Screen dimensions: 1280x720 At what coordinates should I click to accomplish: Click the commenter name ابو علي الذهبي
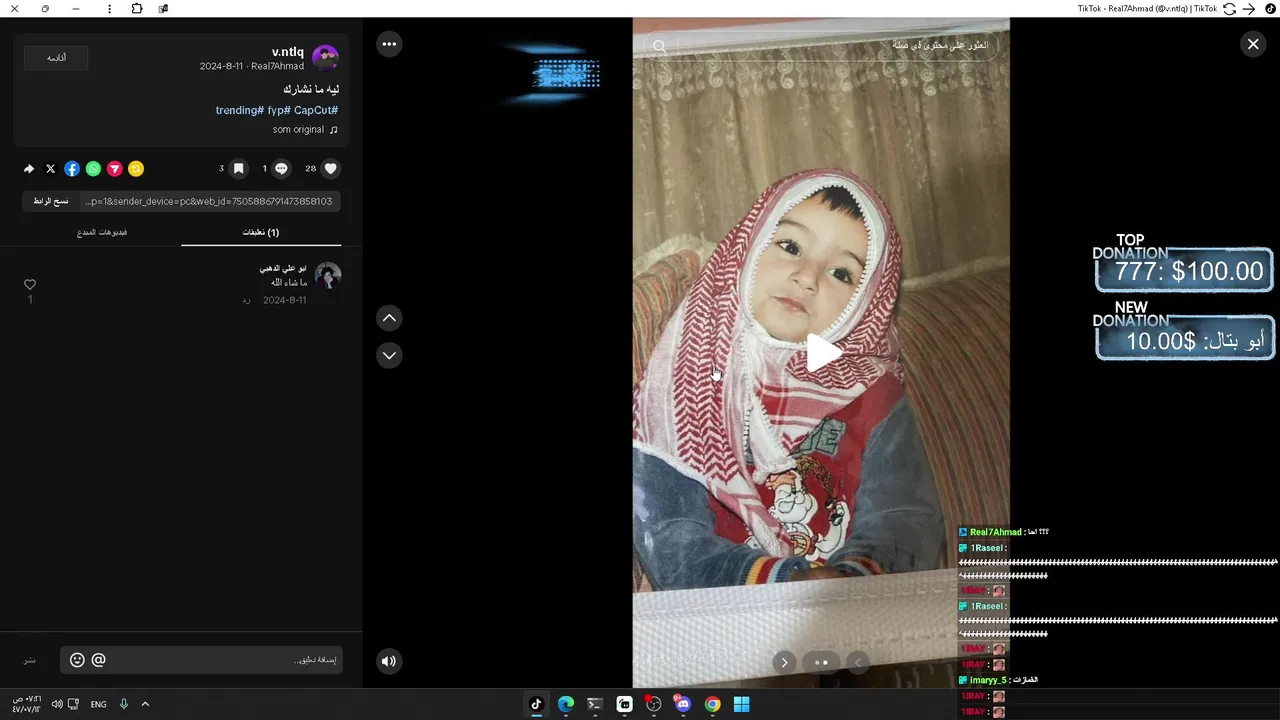[x=283, y=269]
